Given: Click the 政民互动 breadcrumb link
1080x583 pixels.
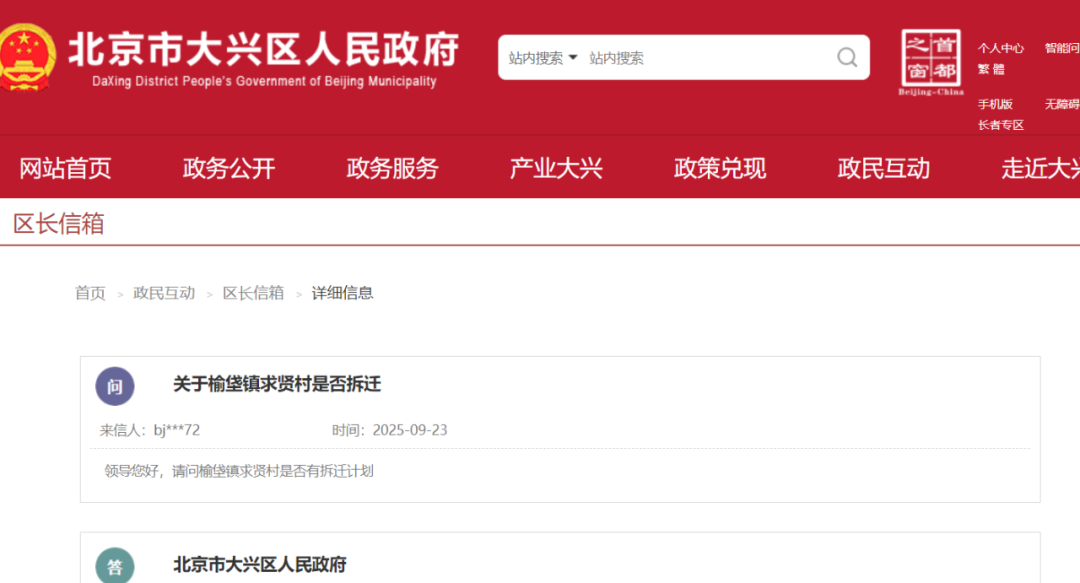Looking at the screenshot, I should click(x=164, y=293).
